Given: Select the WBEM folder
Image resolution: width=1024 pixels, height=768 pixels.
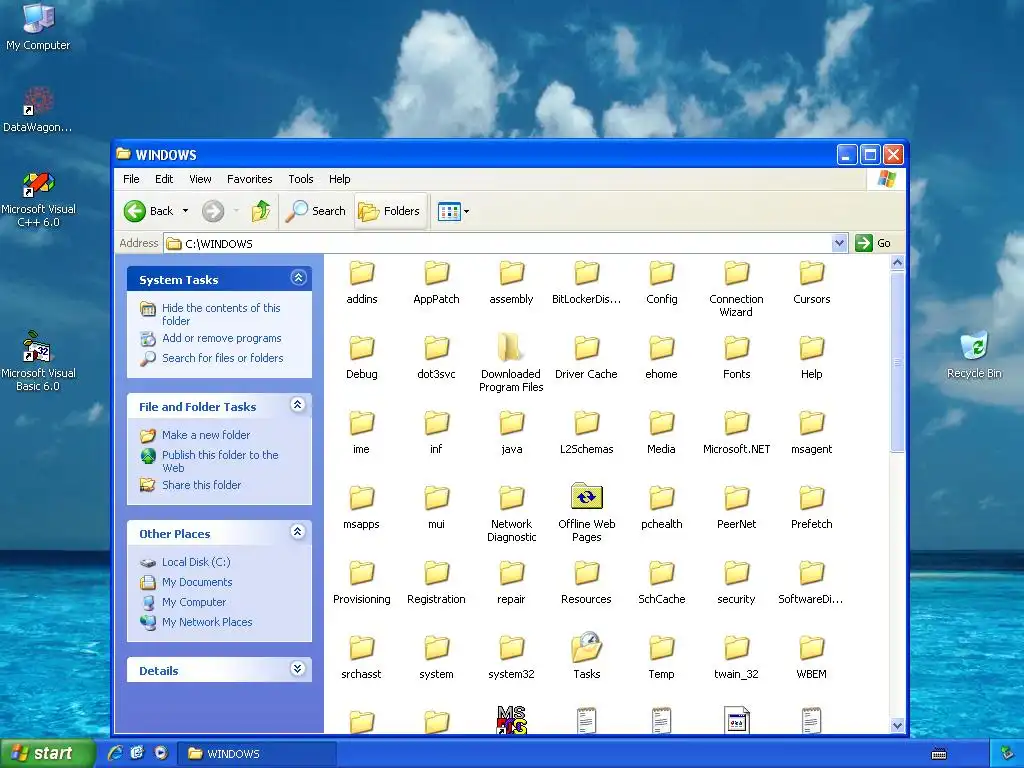Looking at the screenshot, I should pos(811,658).
